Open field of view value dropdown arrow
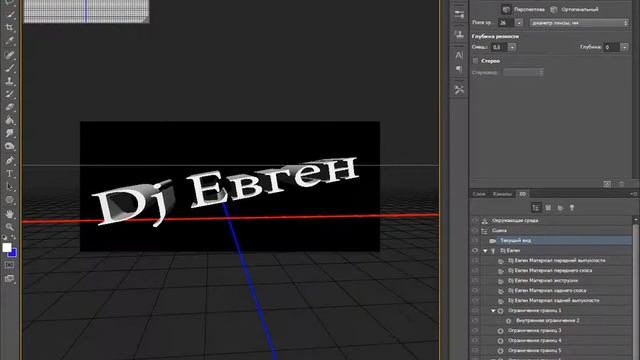 519,23
